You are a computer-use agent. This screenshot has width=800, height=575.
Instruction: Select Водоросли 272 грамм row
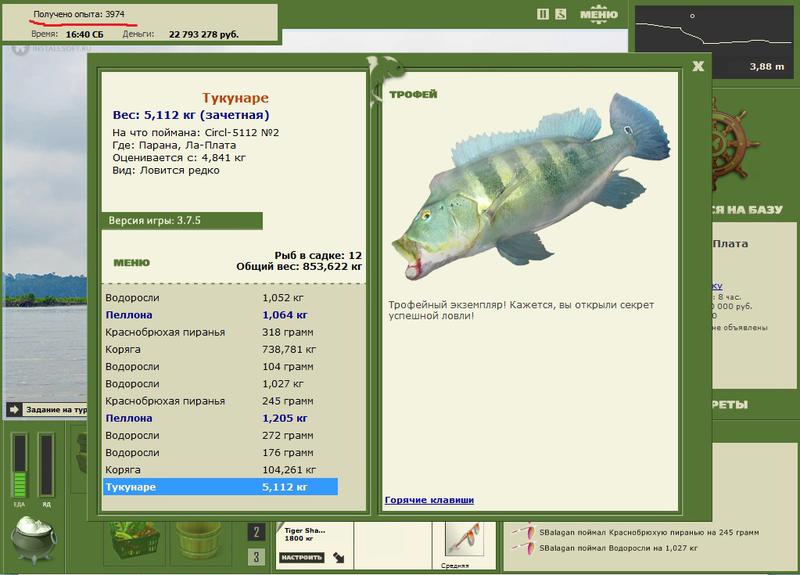tap(220, 435)
